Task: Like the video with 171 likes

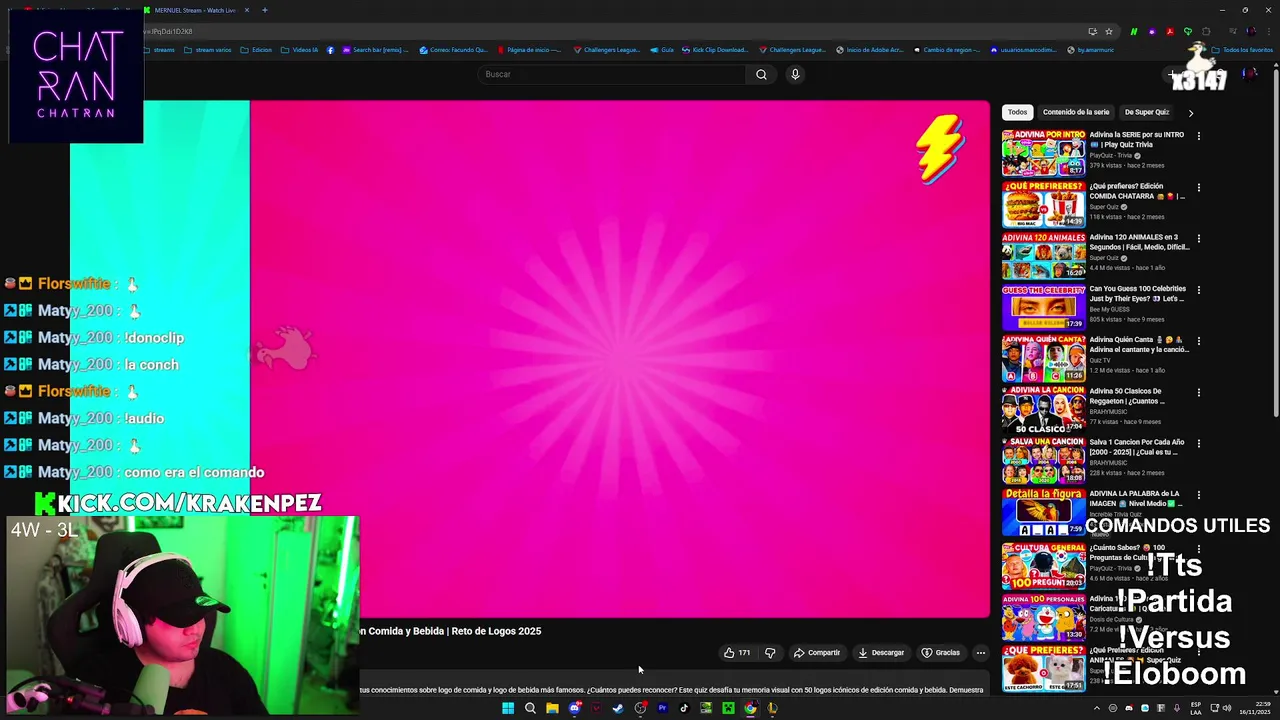Action: [x=737, y=653]
